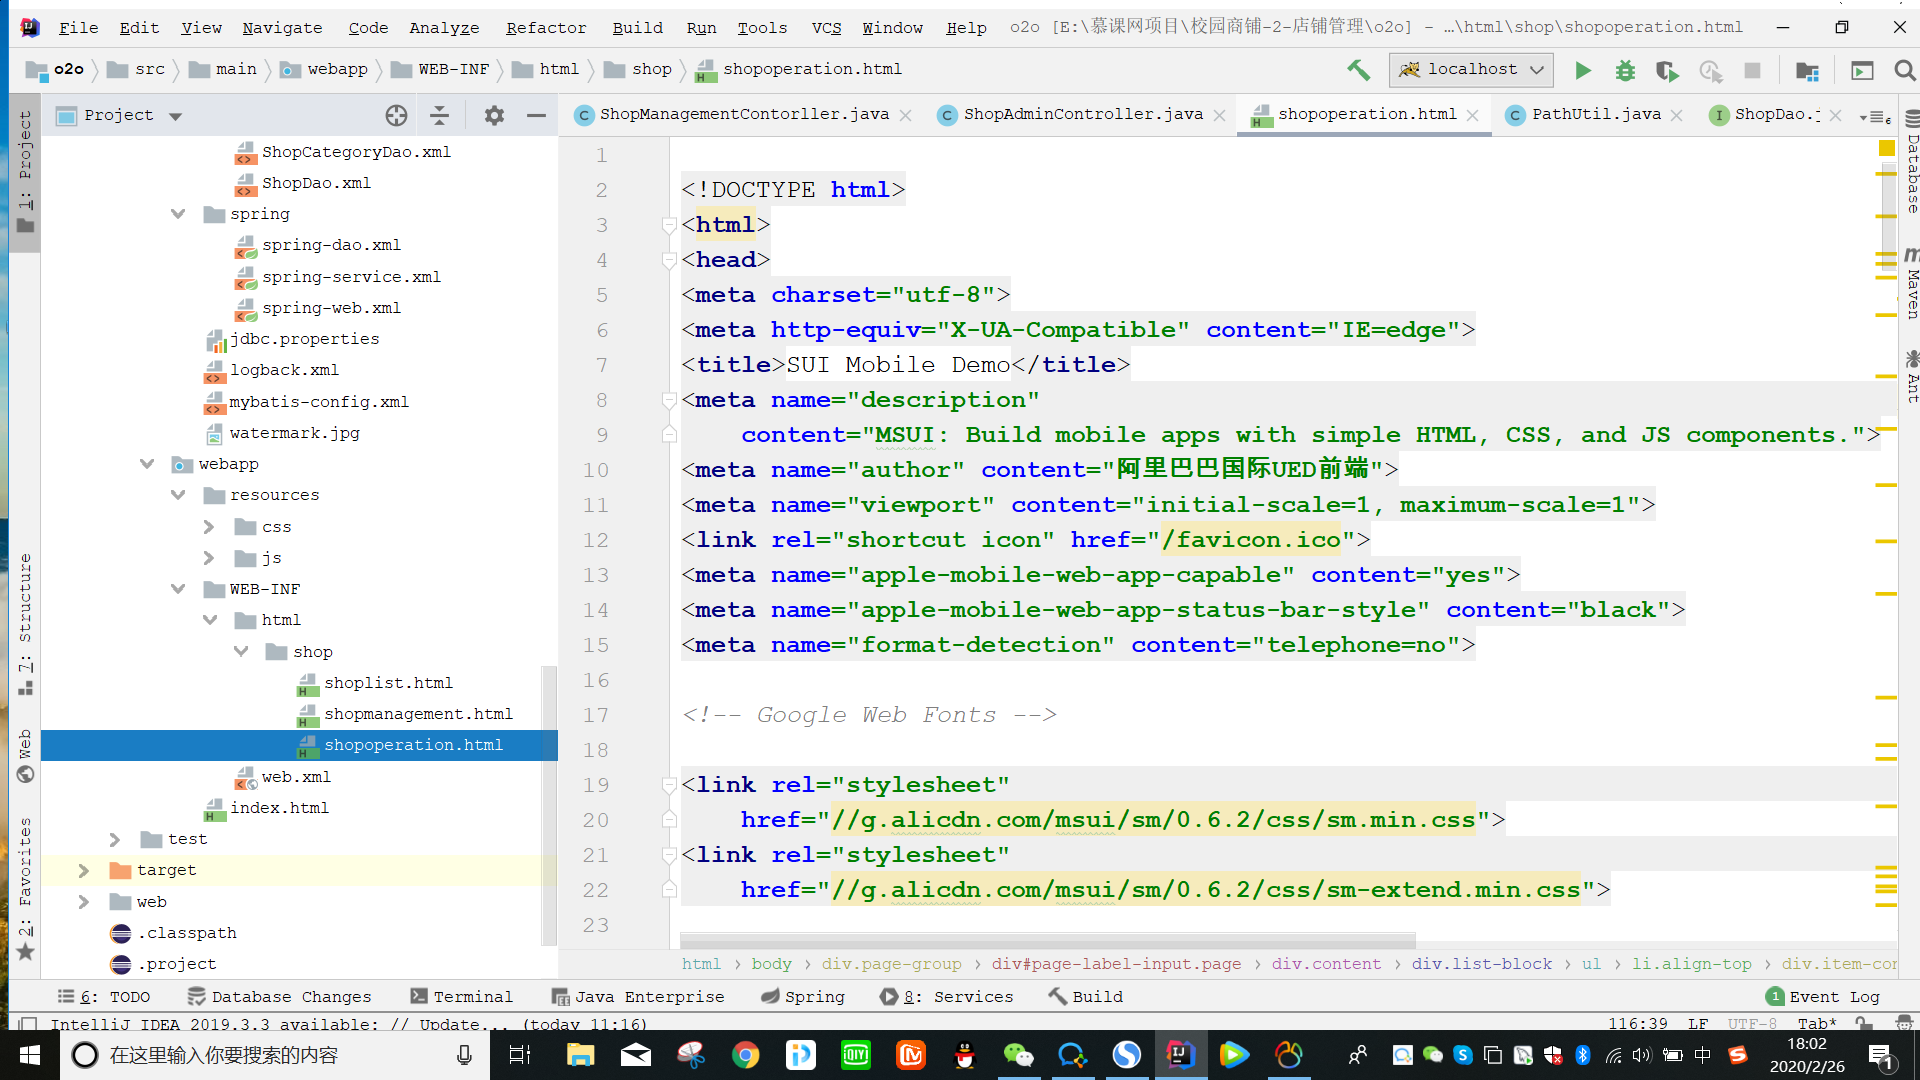Image resolution: width=1920 pixels, height=1080 pixels.
Task: Collapse the webapp folder
Action: pos(147,464)
